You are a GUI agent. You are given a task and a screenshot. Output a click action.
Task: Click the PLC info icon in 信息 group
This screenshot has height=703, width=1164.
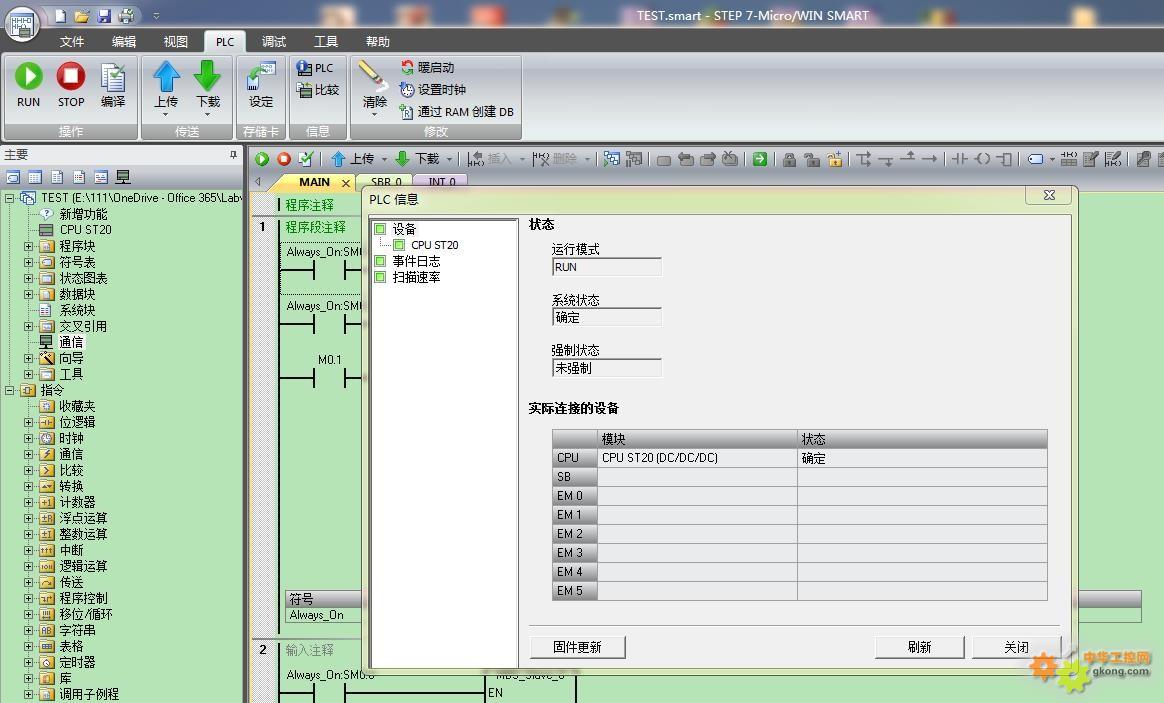pos(304,68)
